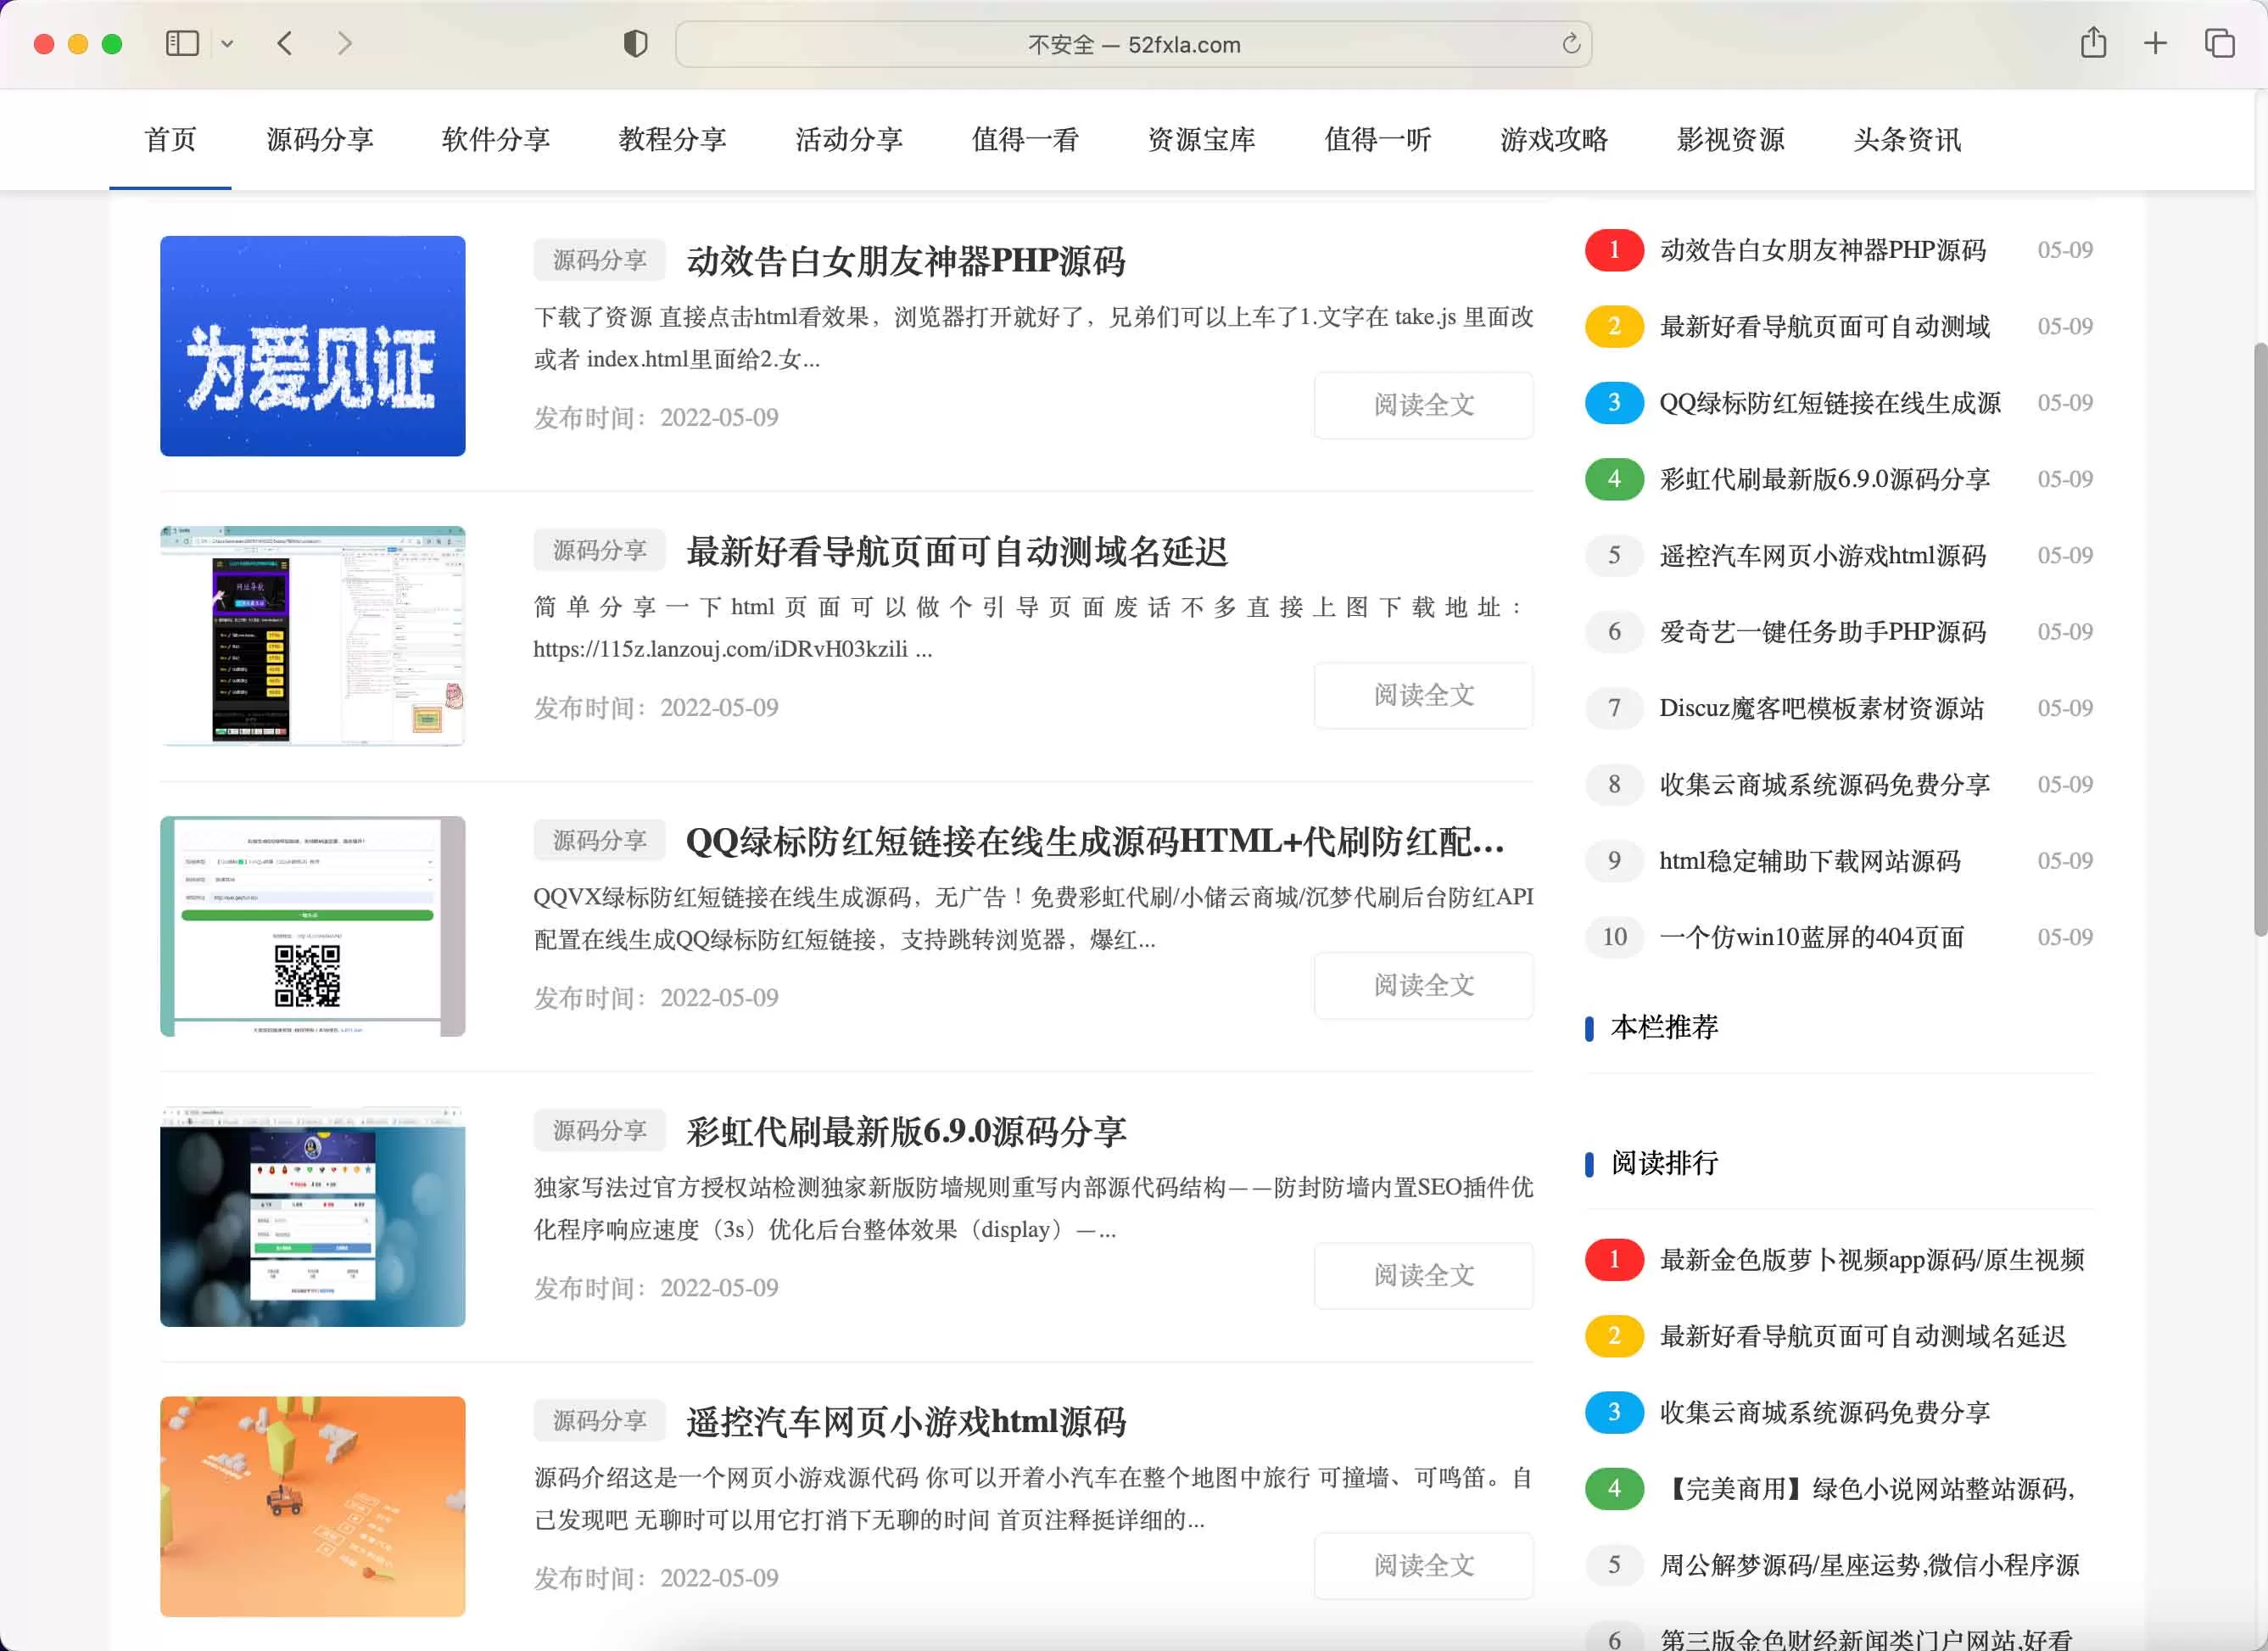Open the privacy shield icon
The height and width of the screenshot is (1651, 2268).
click(x=635, y=44)
